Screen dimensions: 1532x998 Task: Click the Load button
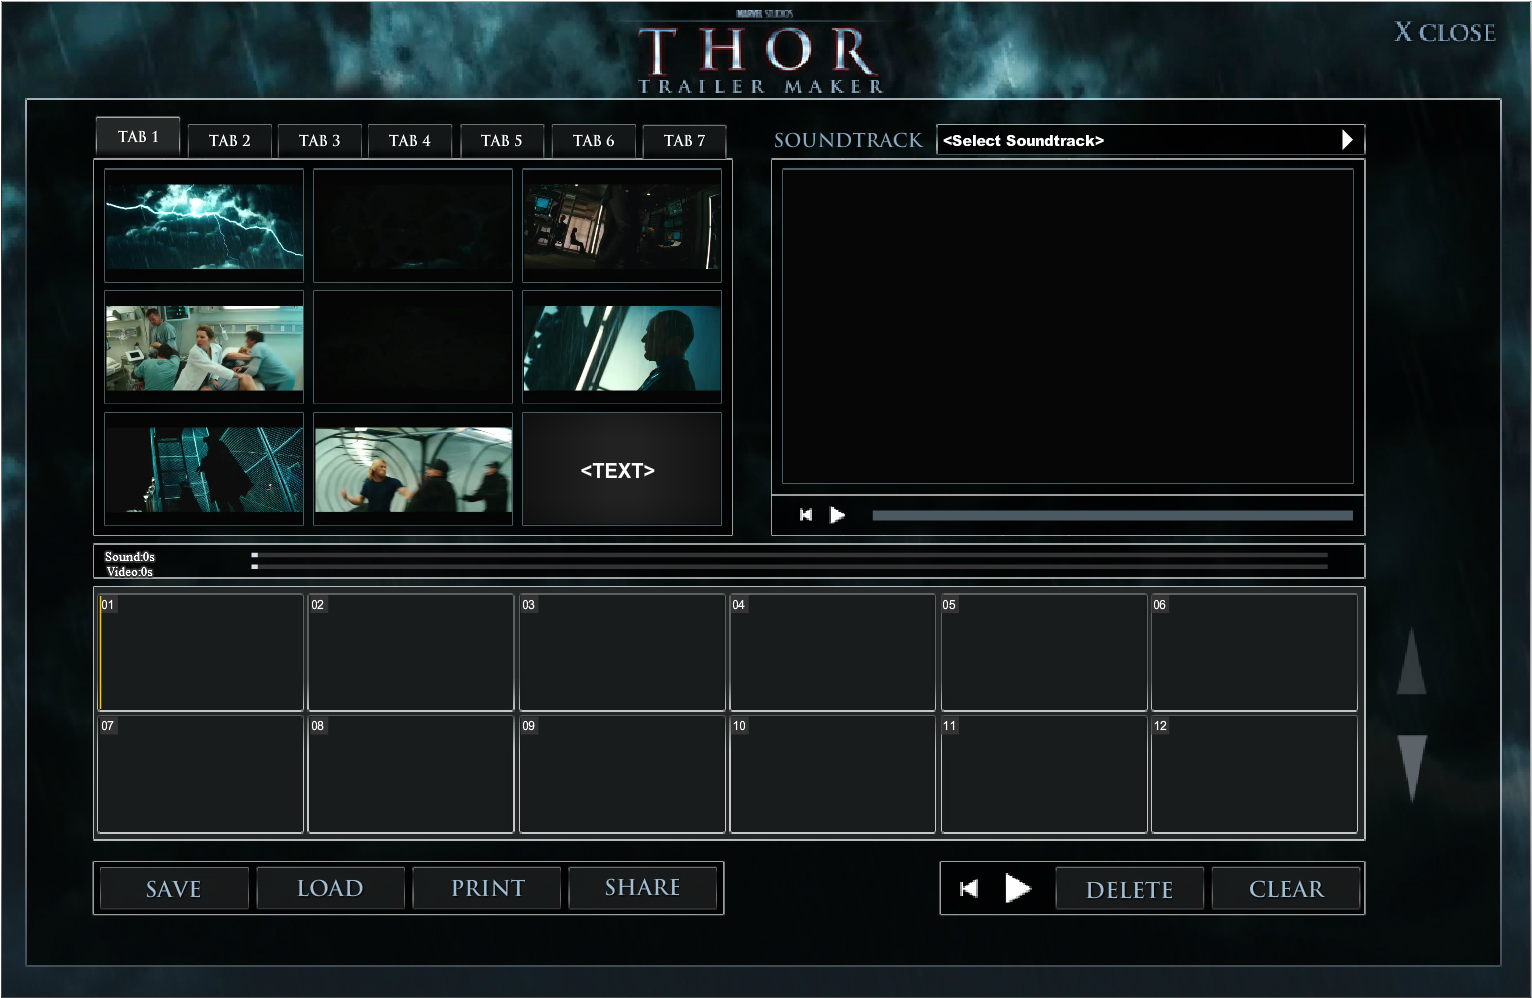330,888
